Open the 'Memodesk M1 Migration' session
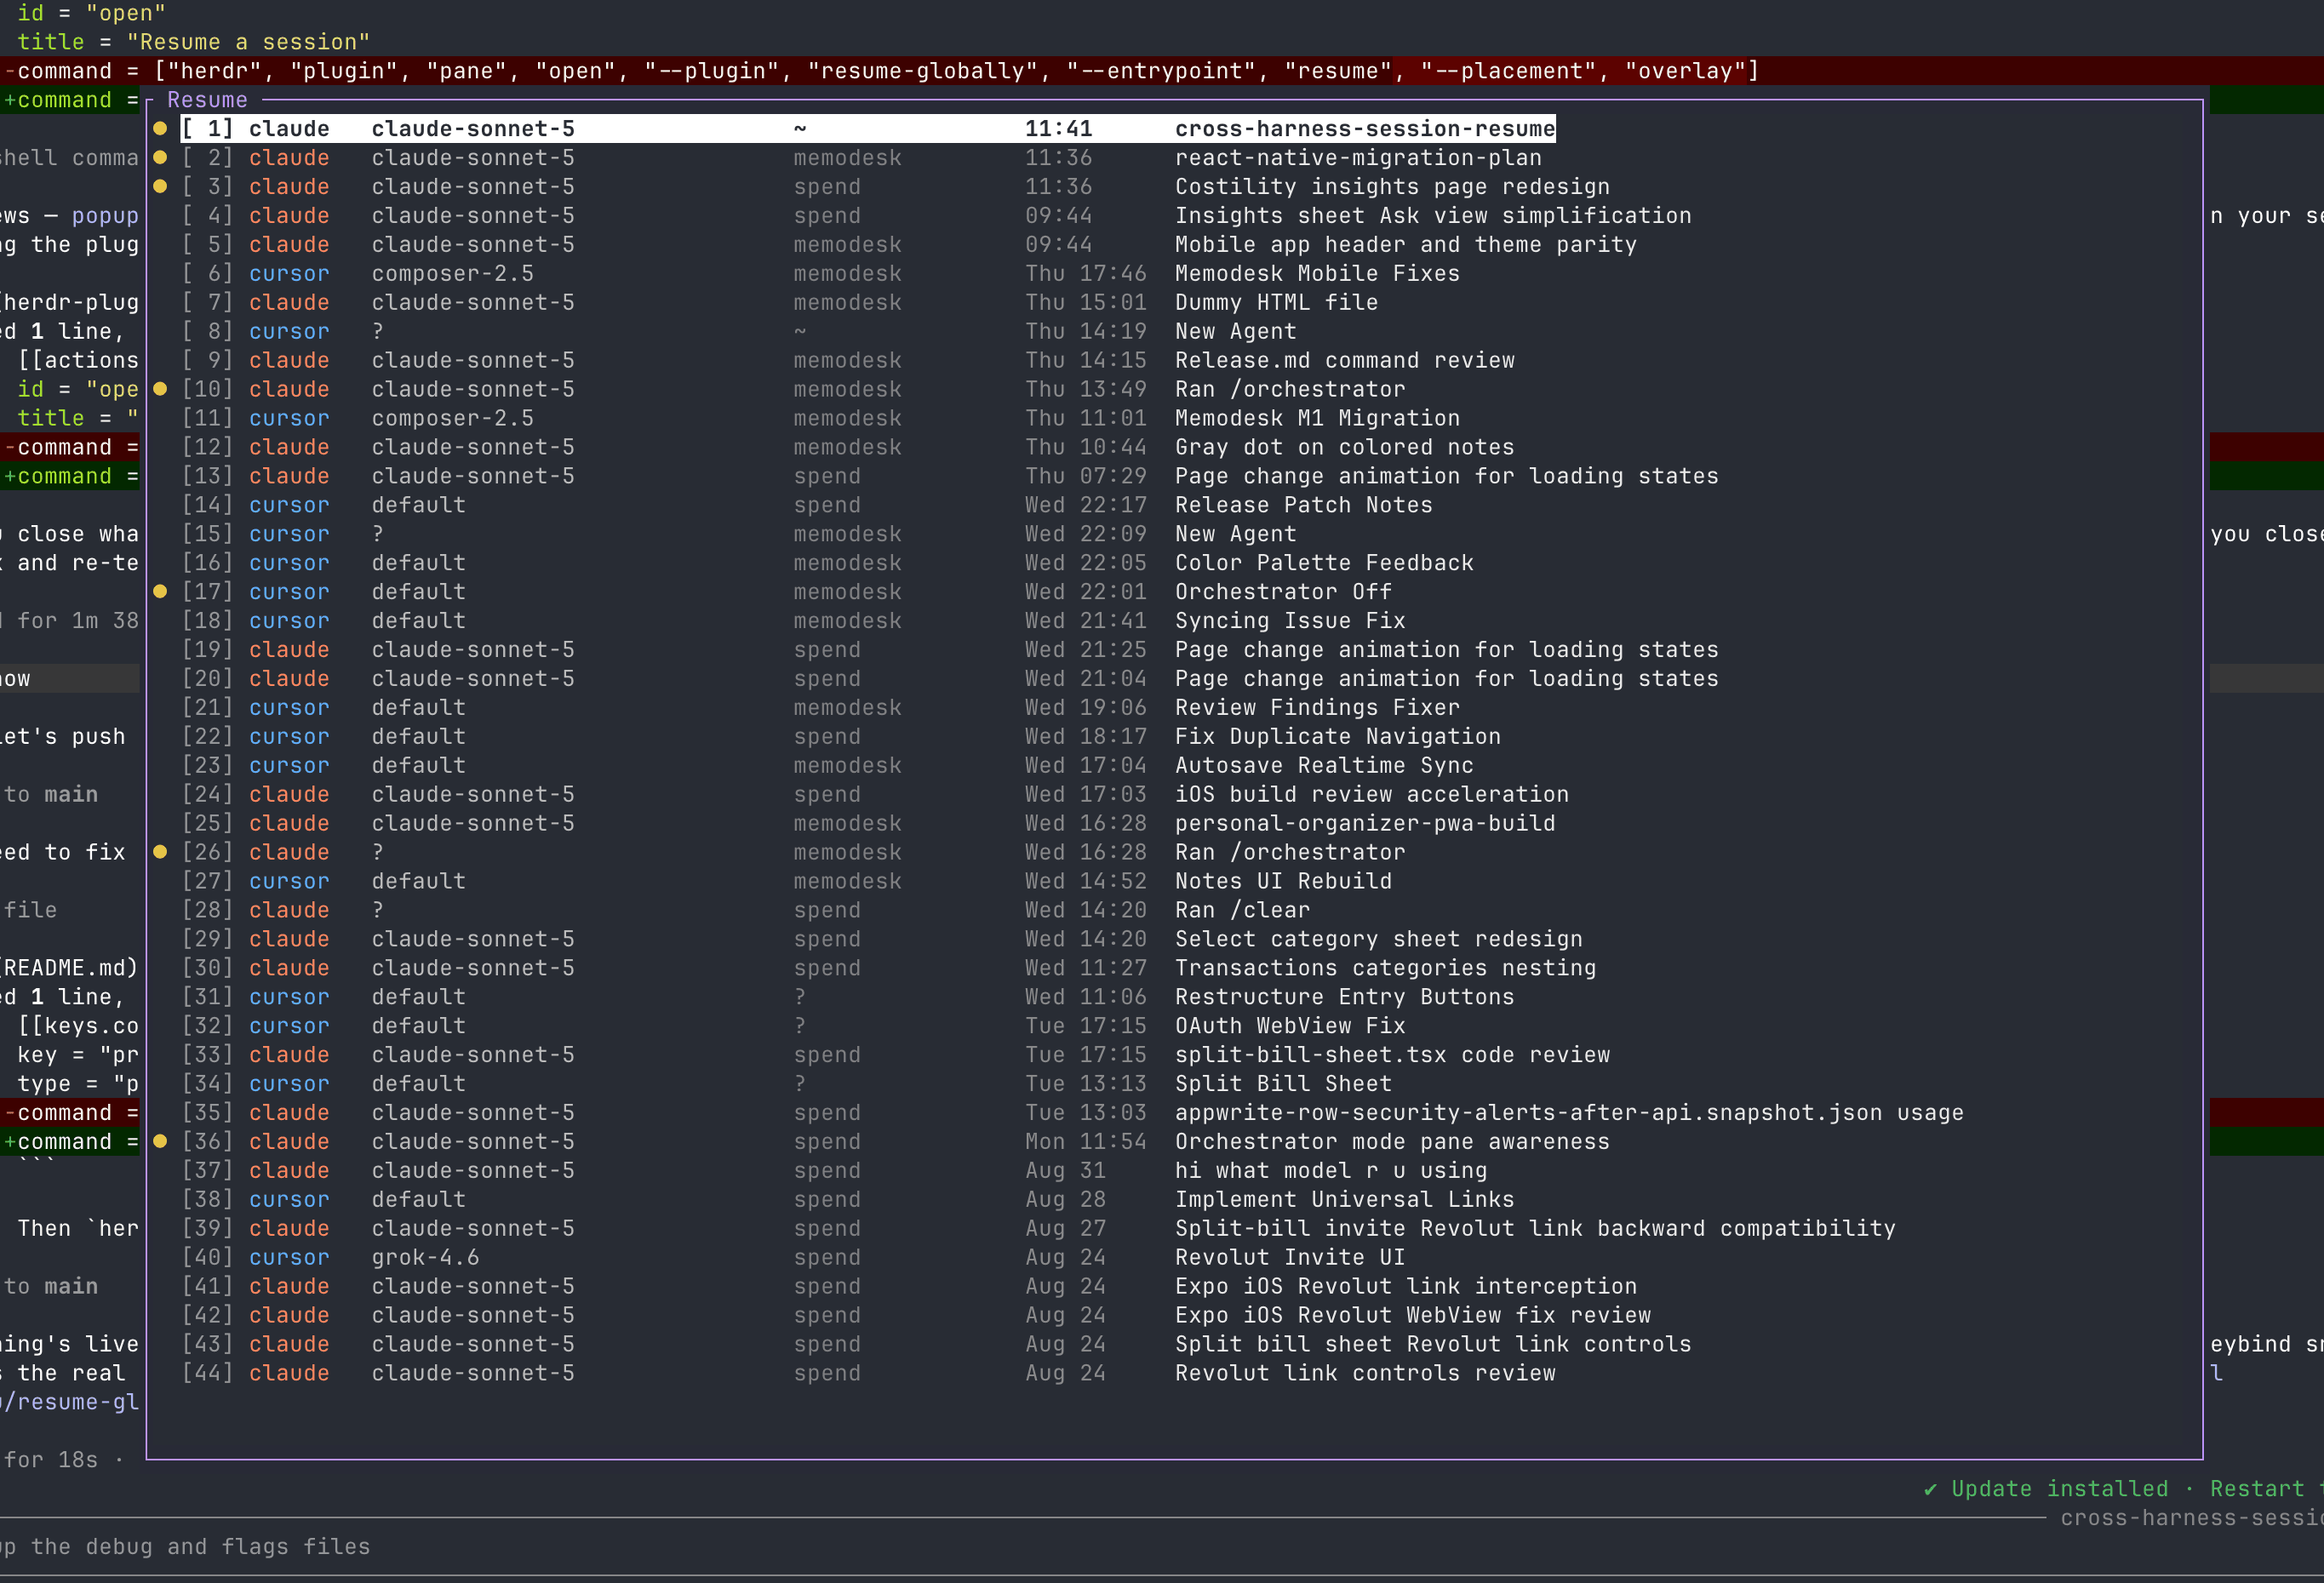2324x1583 pixels. point(820,419)
